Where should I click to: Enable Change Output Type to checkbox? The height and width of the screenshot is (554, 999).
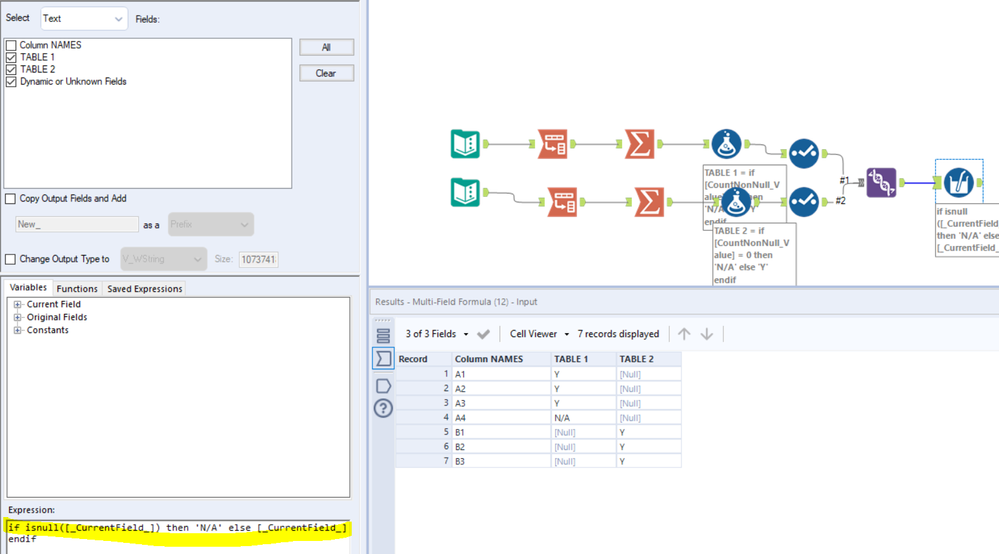pos(10,259)
